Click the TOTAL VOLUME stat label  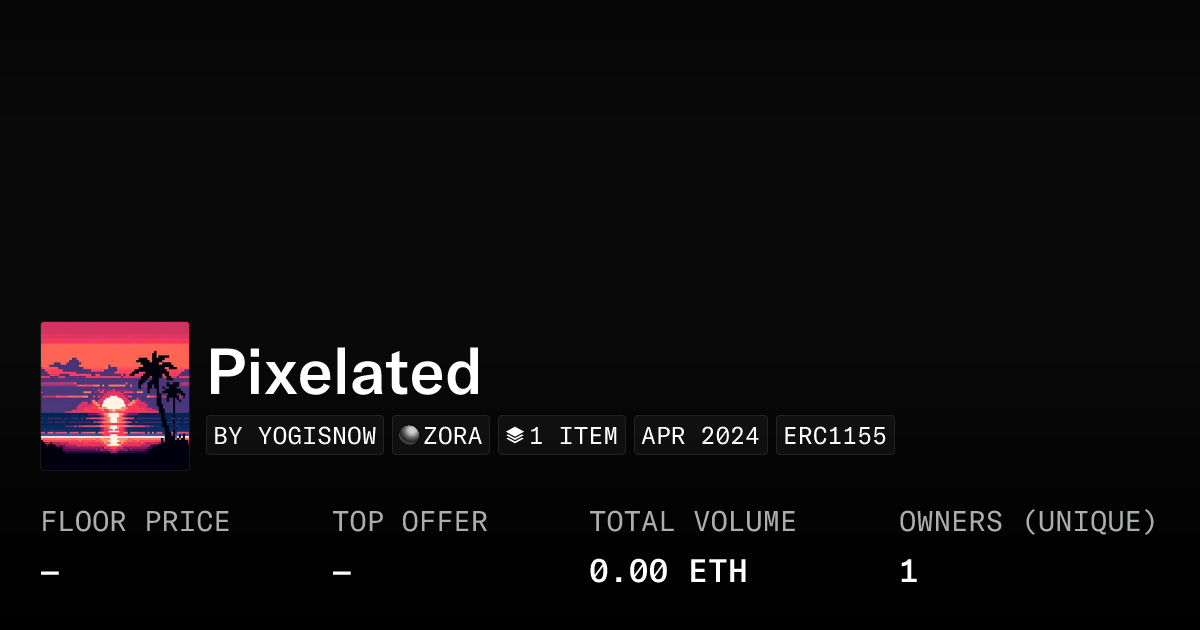[693, 521]
